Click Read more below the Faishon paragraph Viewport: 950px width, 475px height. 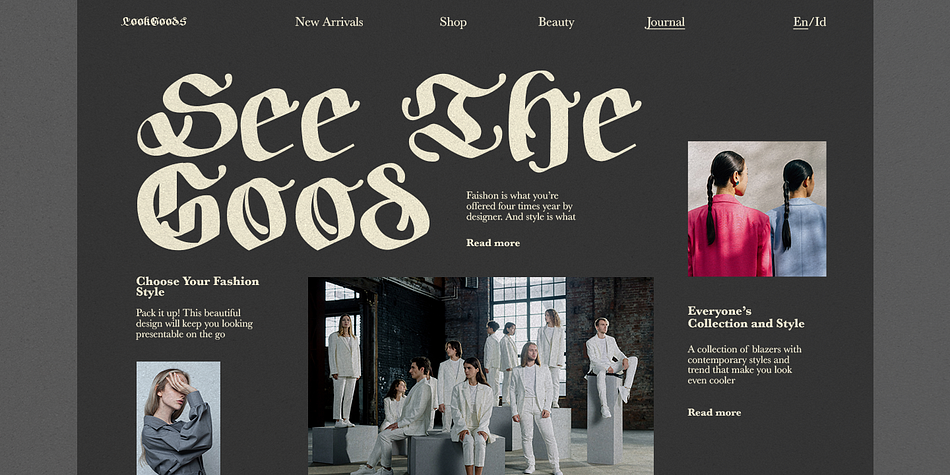(x=493, y=243)
